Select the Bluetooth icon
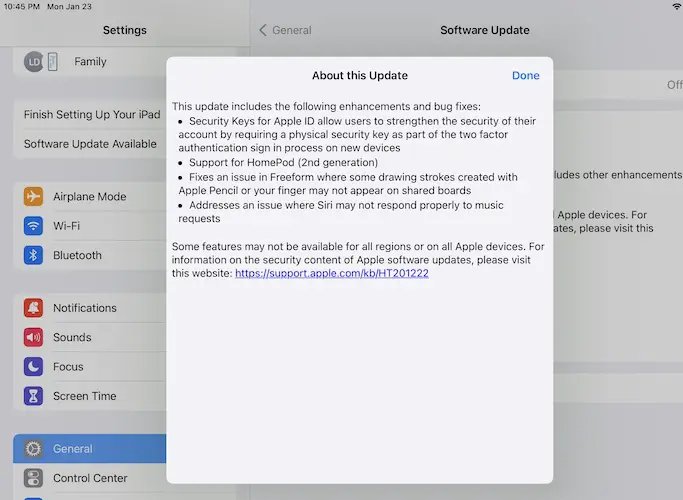 click(x=34, y=255)
